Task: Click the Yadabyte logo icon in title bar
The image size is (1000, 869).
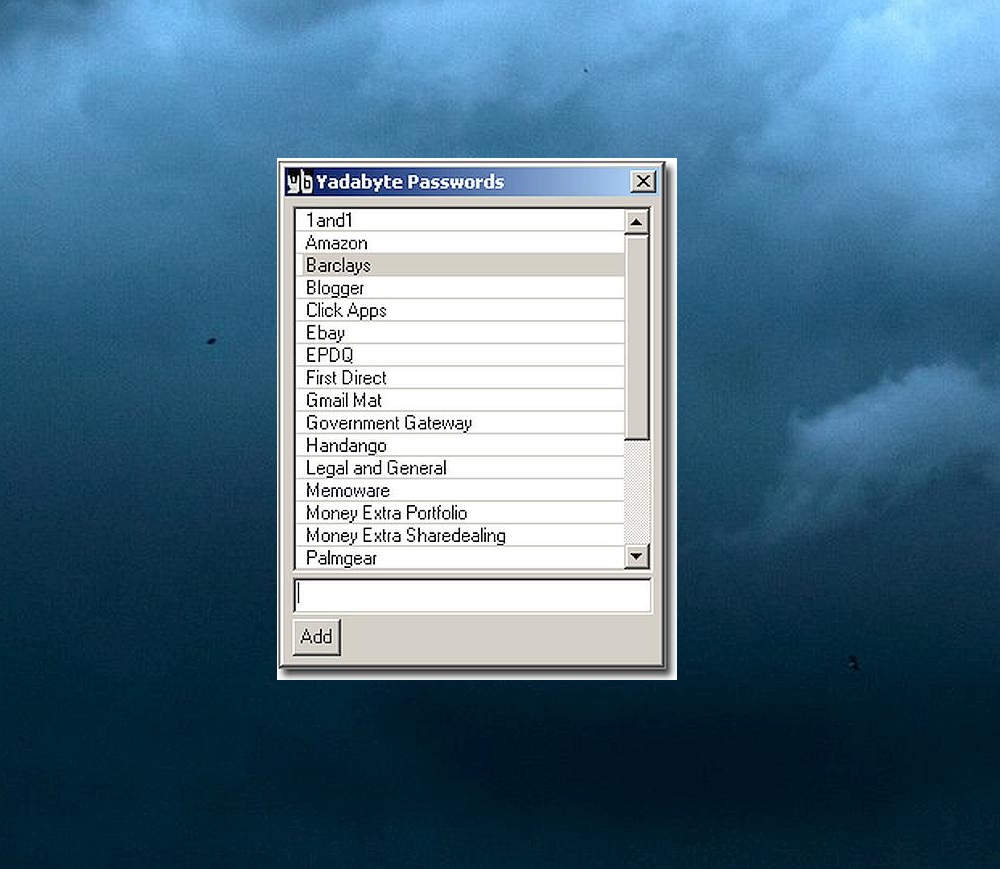Action: click(299, 182)
